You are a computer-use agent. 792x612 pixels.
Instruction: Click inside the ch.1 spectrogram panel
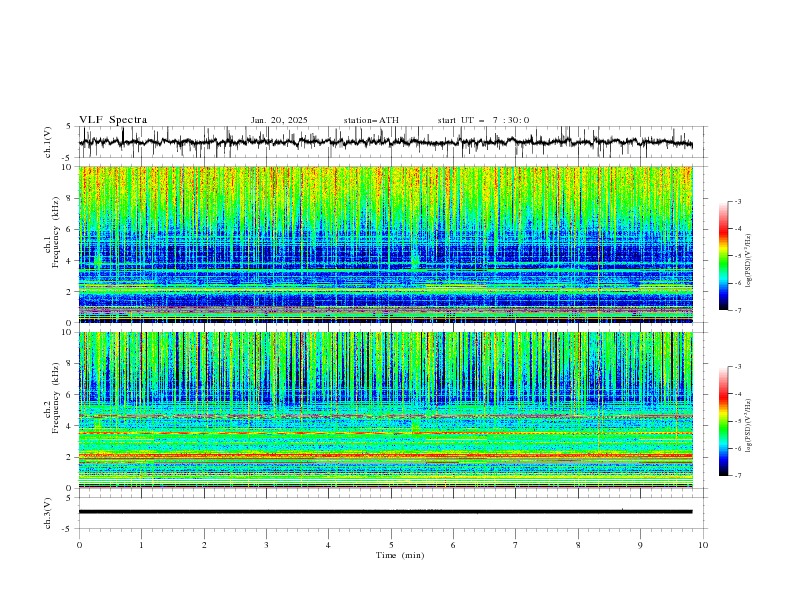(x=385, y=244)
